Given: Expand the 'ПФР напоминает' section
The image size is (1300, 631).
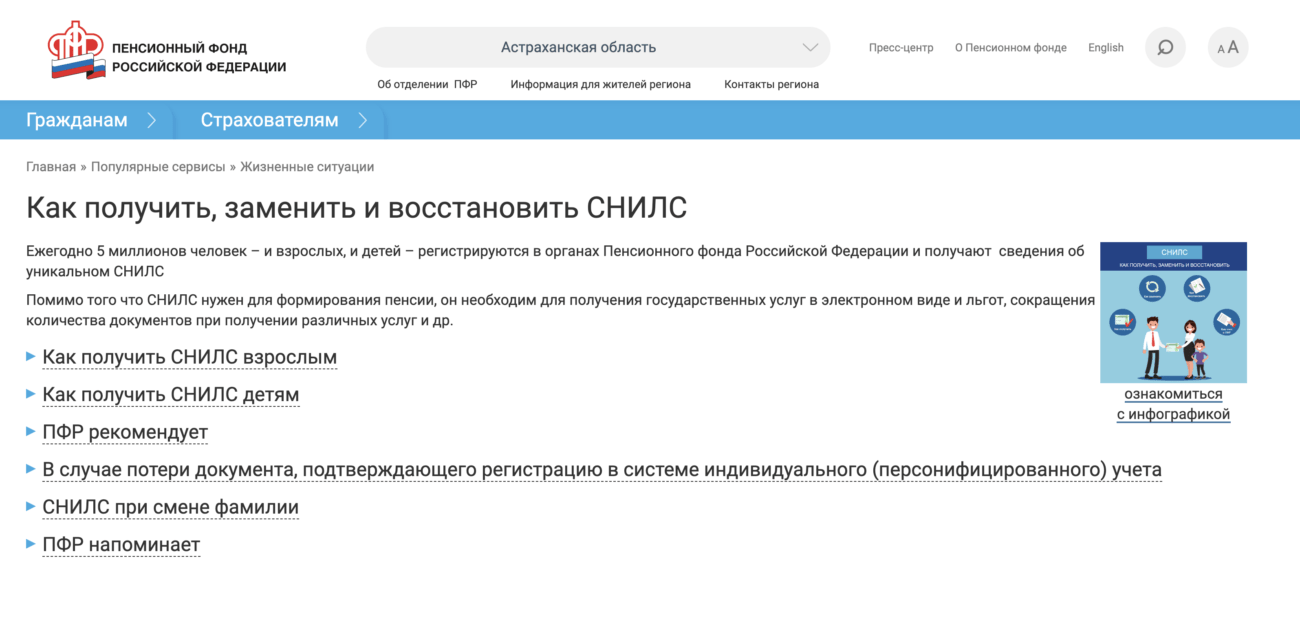Looking at the screenshot, I should (x=121, y=545).
